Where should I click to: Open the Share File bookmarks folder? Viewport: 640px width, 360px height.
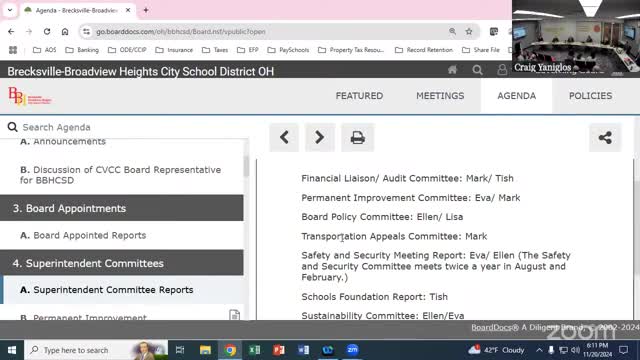click(x=481, y=50)
